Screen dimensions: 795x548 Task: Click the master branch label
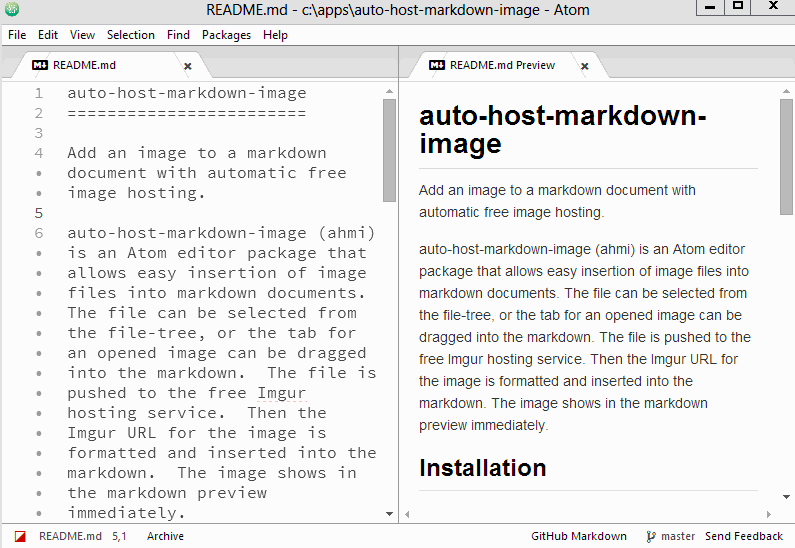click(x=678, y=536)
